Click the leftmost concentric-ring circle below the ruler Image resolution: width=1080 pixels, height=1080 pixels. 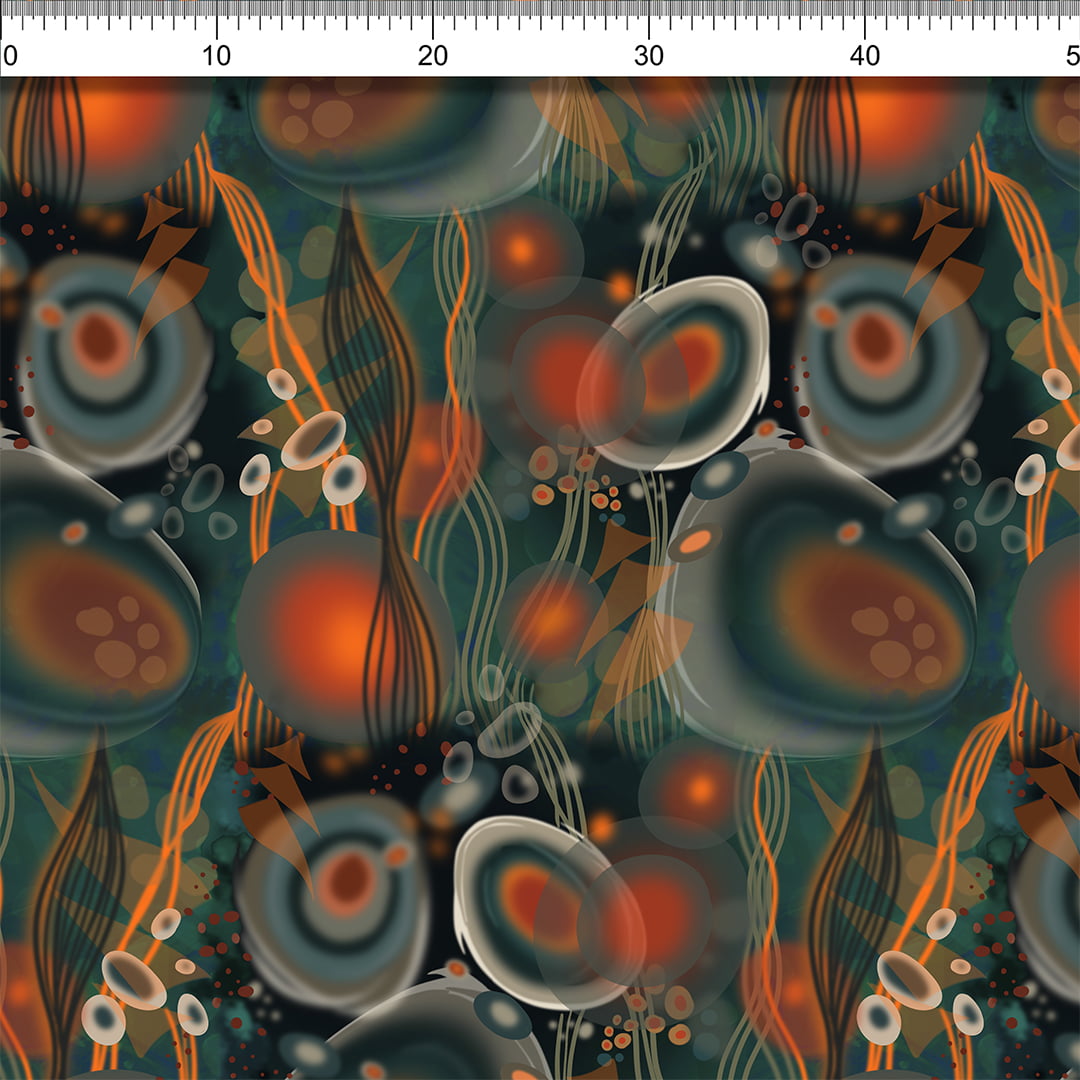tap(110, 360)
